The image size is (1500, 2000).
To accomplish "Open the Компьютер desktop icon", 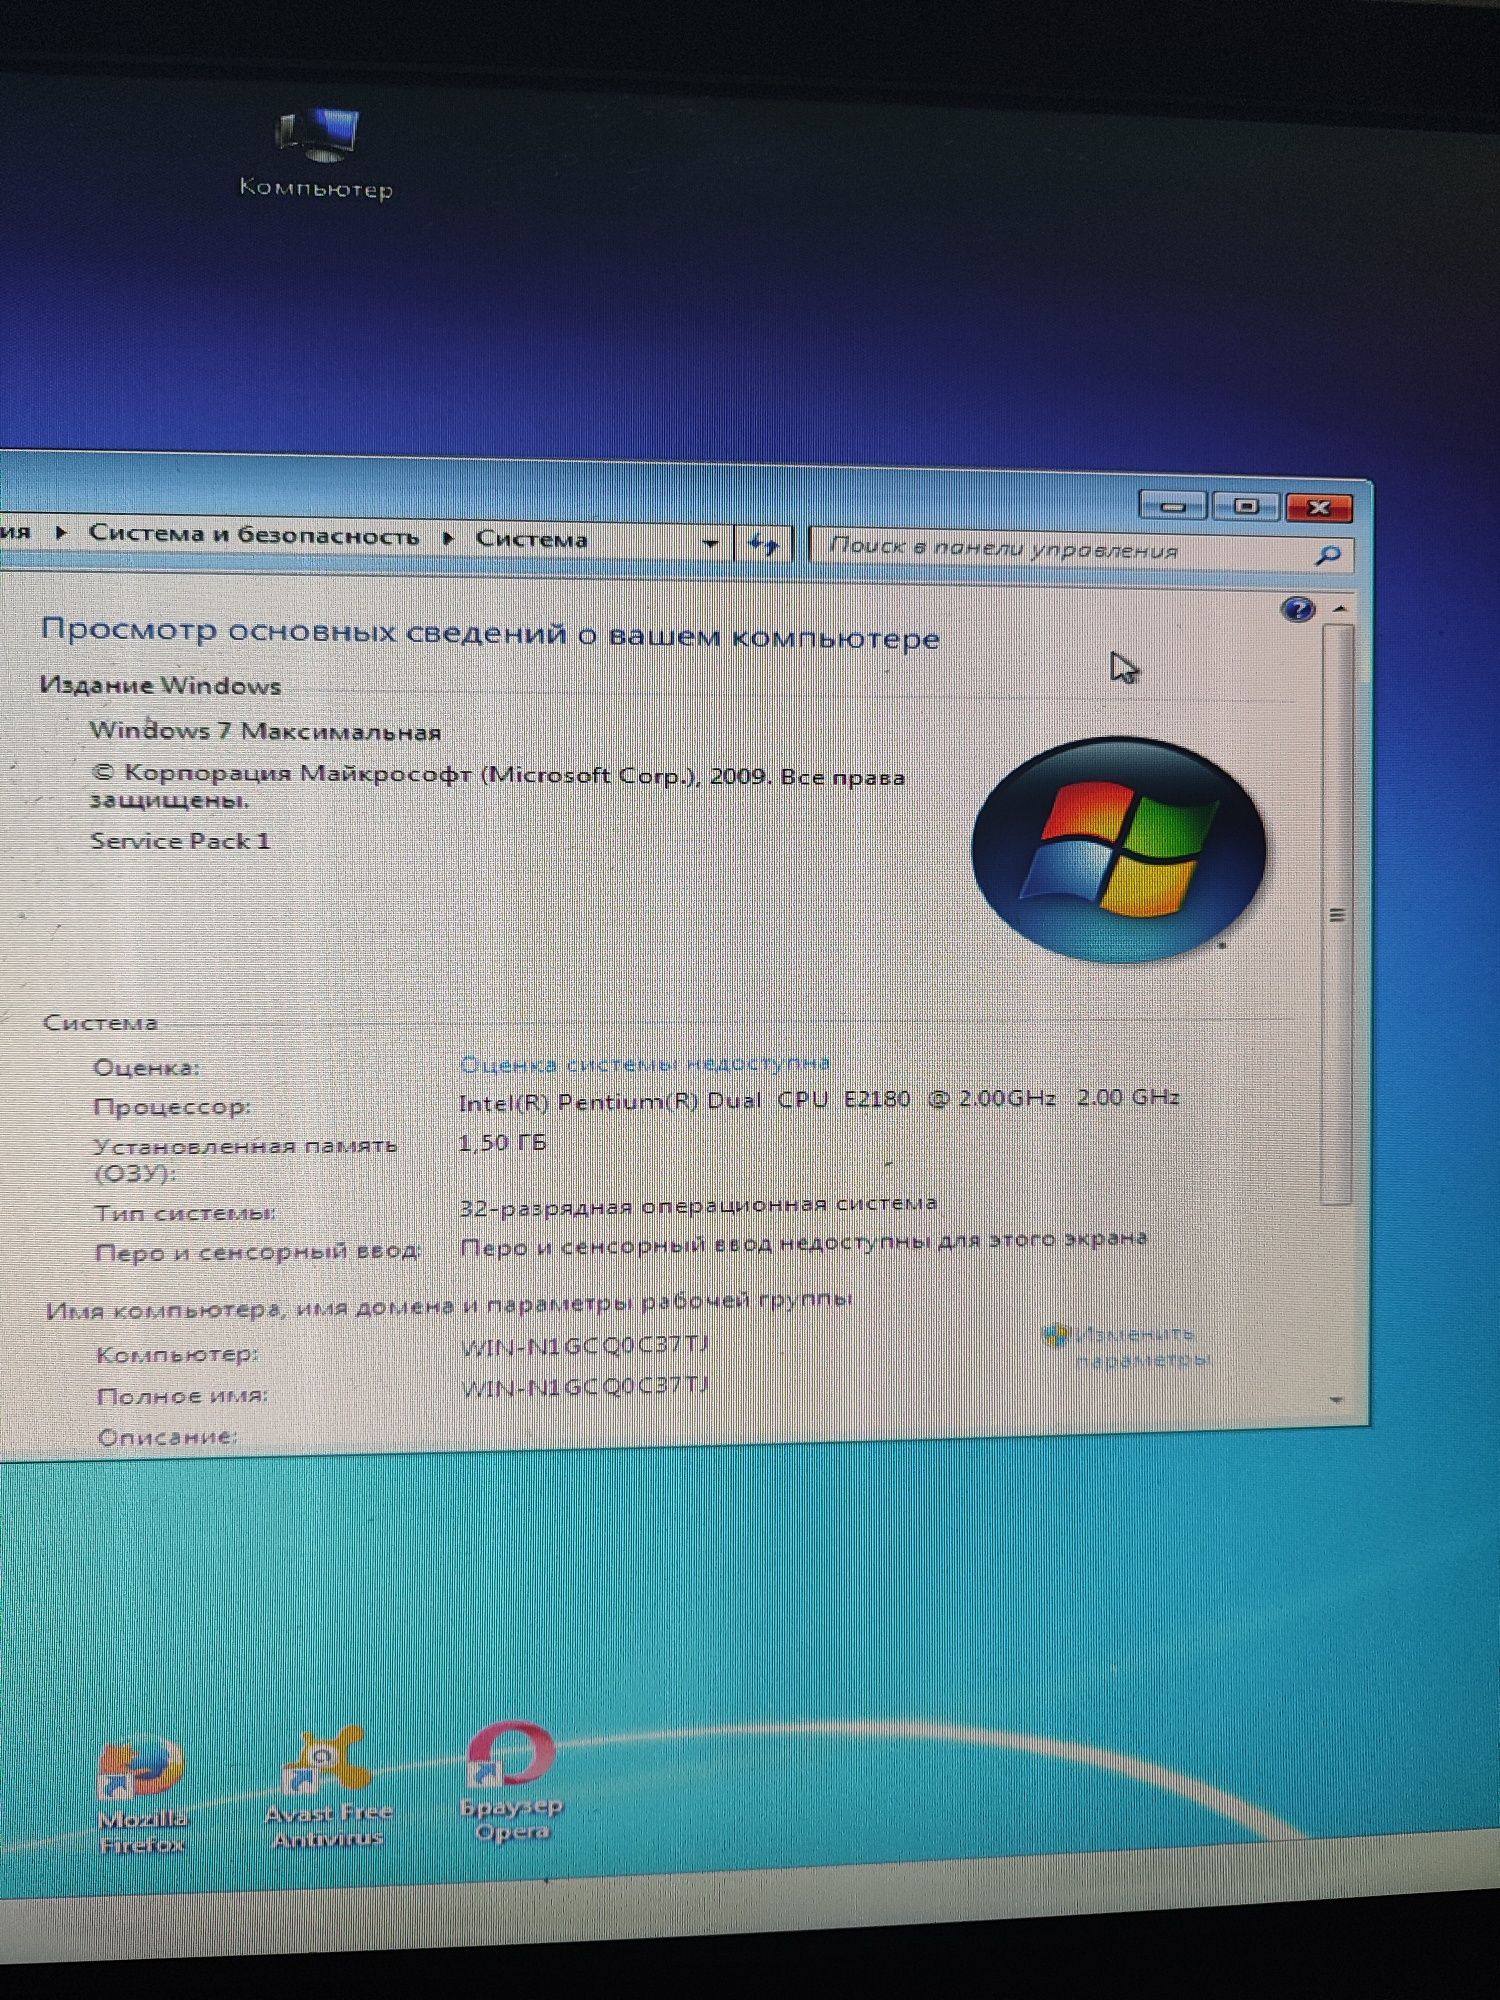I will 316,152.
